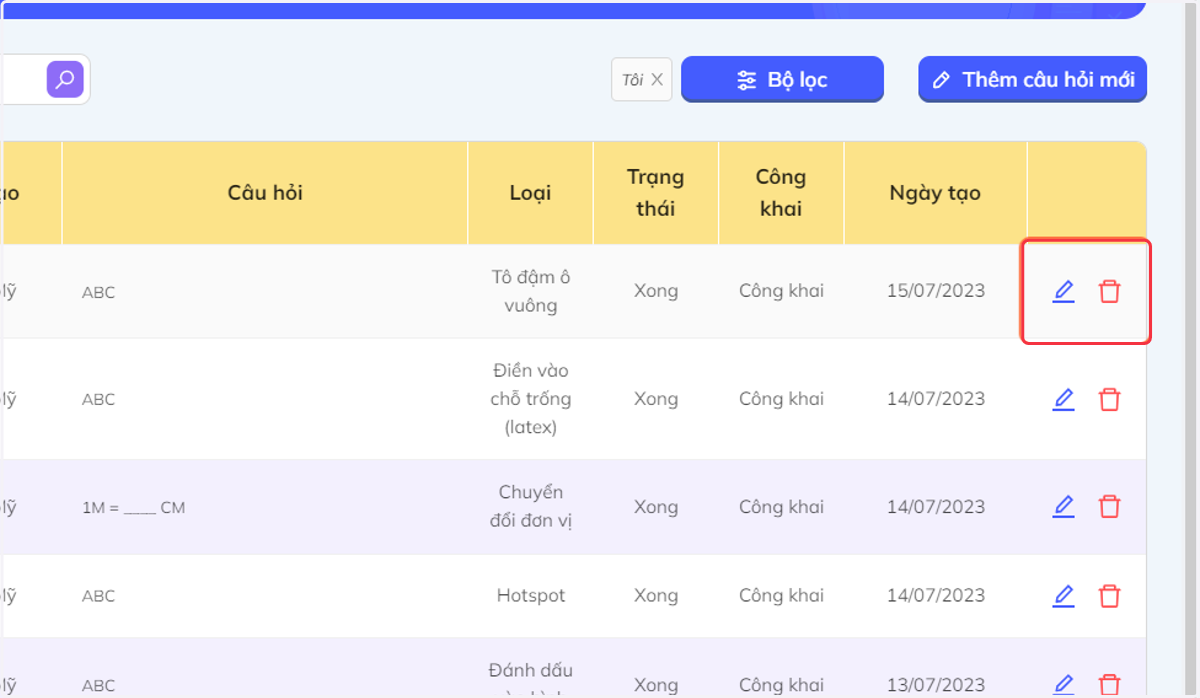1200x698 pixels.
Task: Delete the Hotspot question row
Action: click(x=1109, y=596)
